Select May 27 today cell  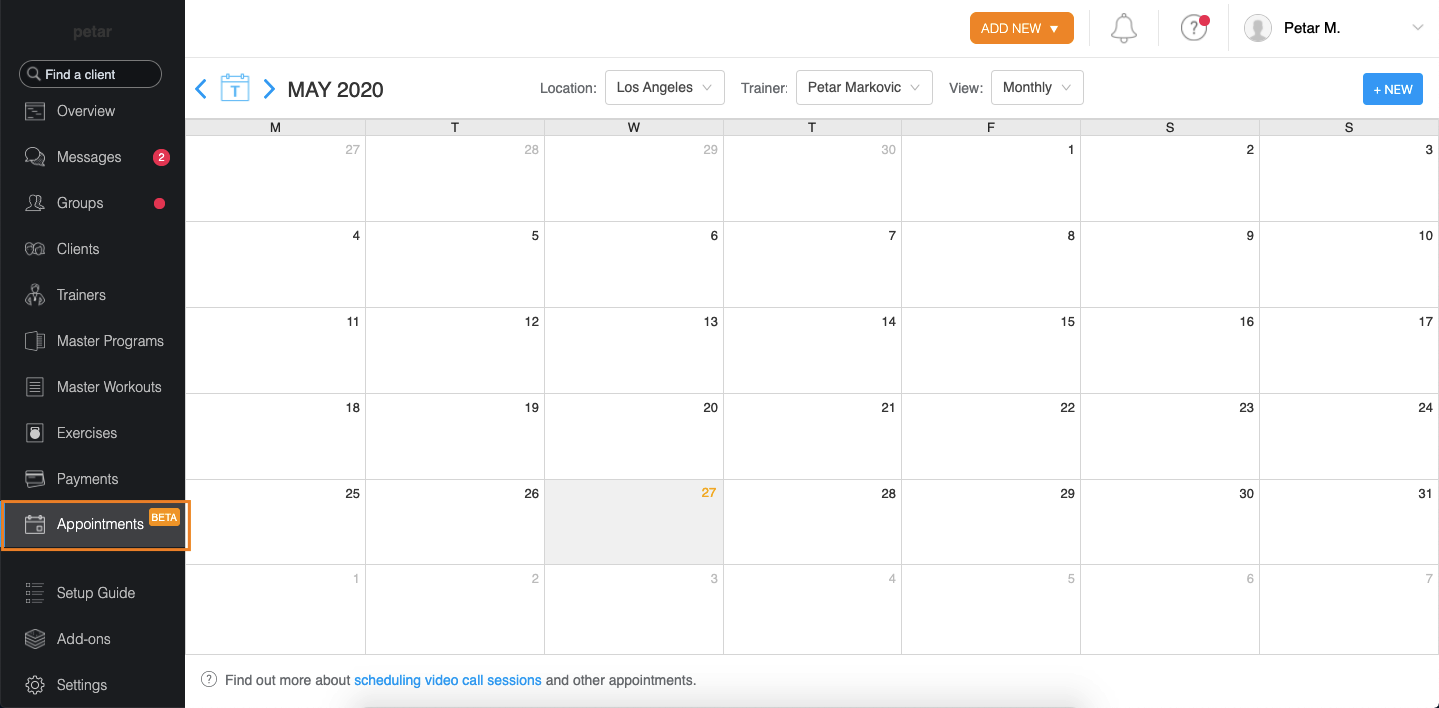point(634,522)
